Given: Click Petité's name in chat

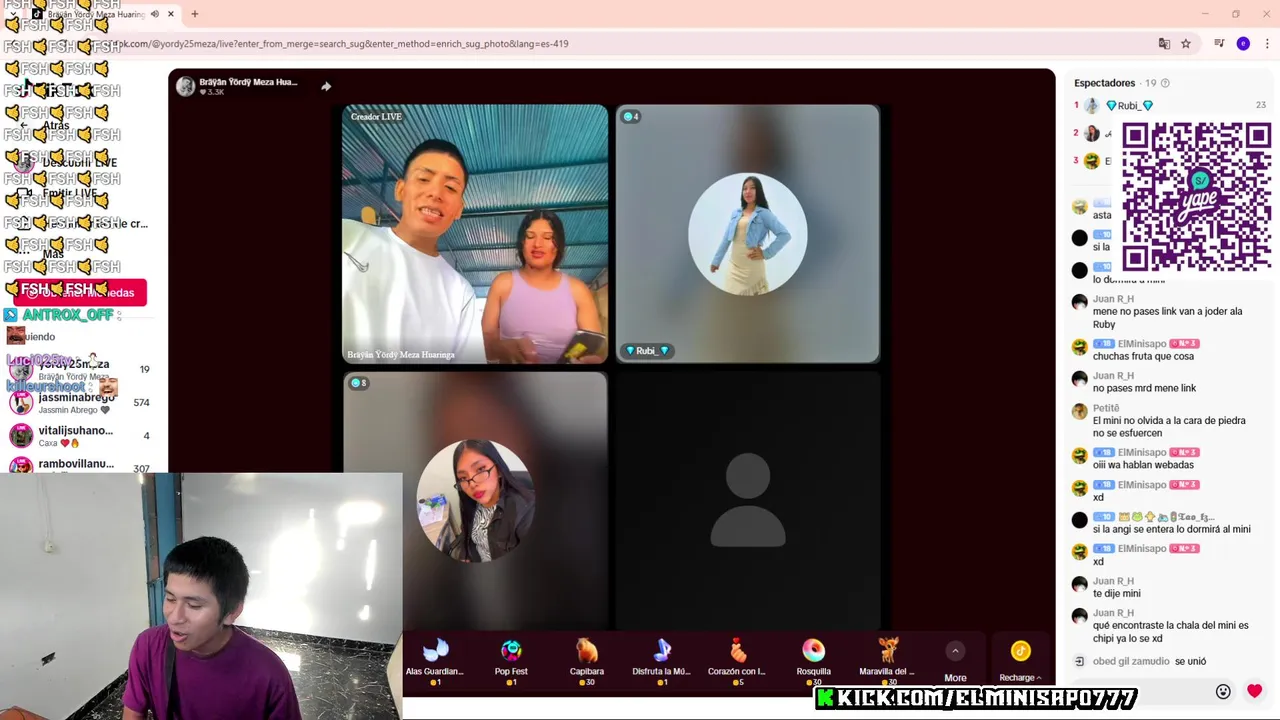Looking at the screenshot, I should click(1106, 408).
